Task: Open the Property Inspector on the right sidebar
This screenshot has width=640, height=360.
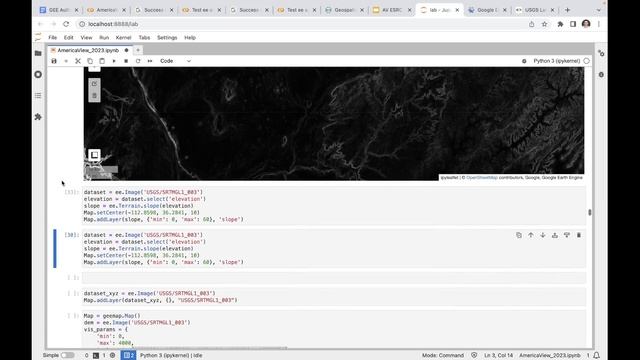Action: (601, 53)
